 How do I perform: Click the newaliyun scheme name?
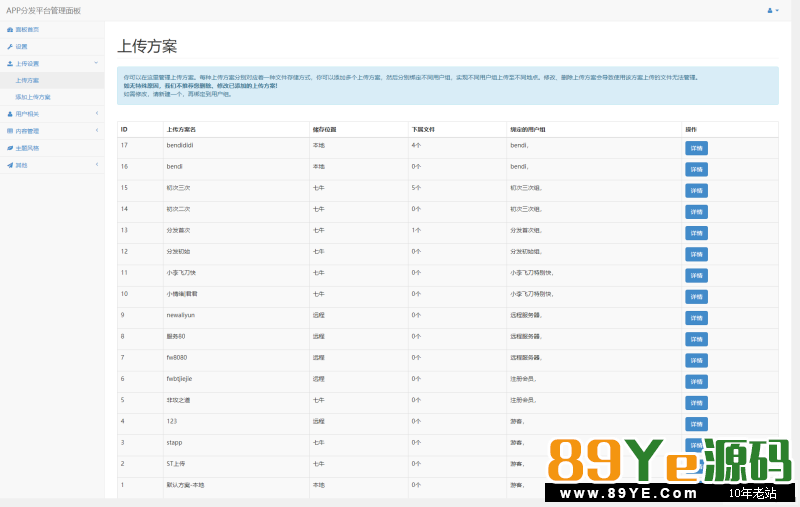(x=181, y=315)
